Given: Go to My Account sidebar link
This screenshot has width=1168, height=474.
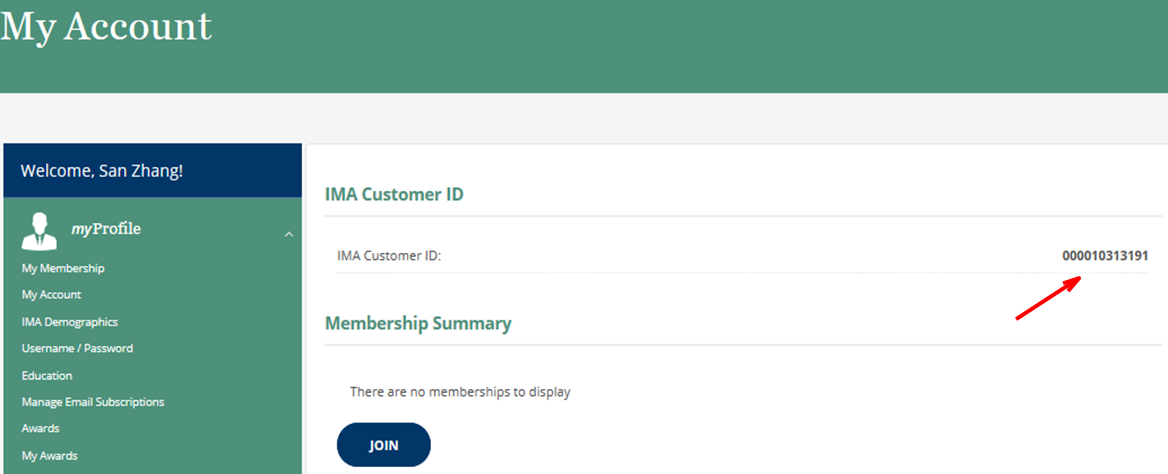Looking at the screenshot, I should pos(52,295).
